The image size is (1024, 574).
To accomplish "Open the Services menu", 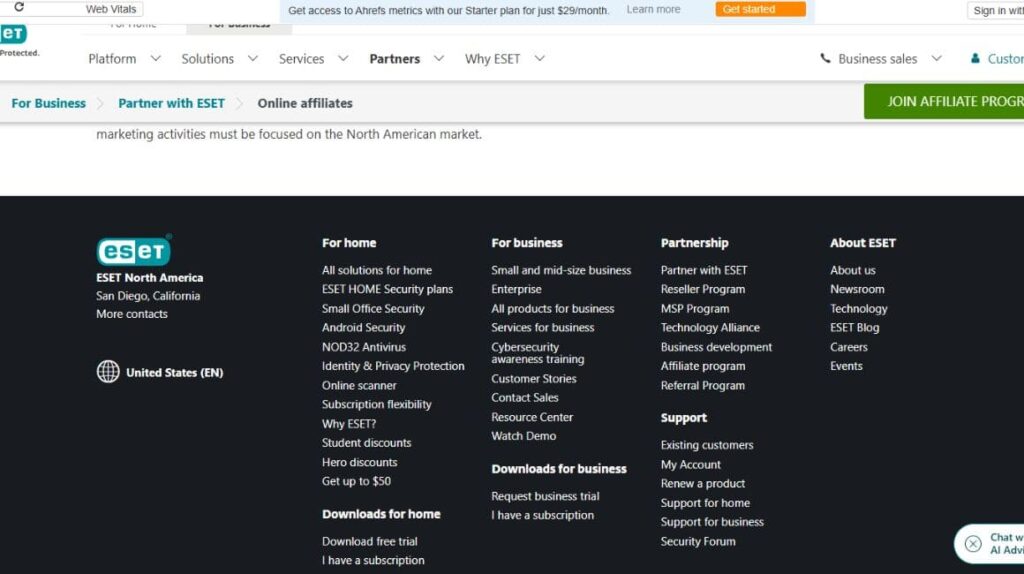I will point(301,59).
